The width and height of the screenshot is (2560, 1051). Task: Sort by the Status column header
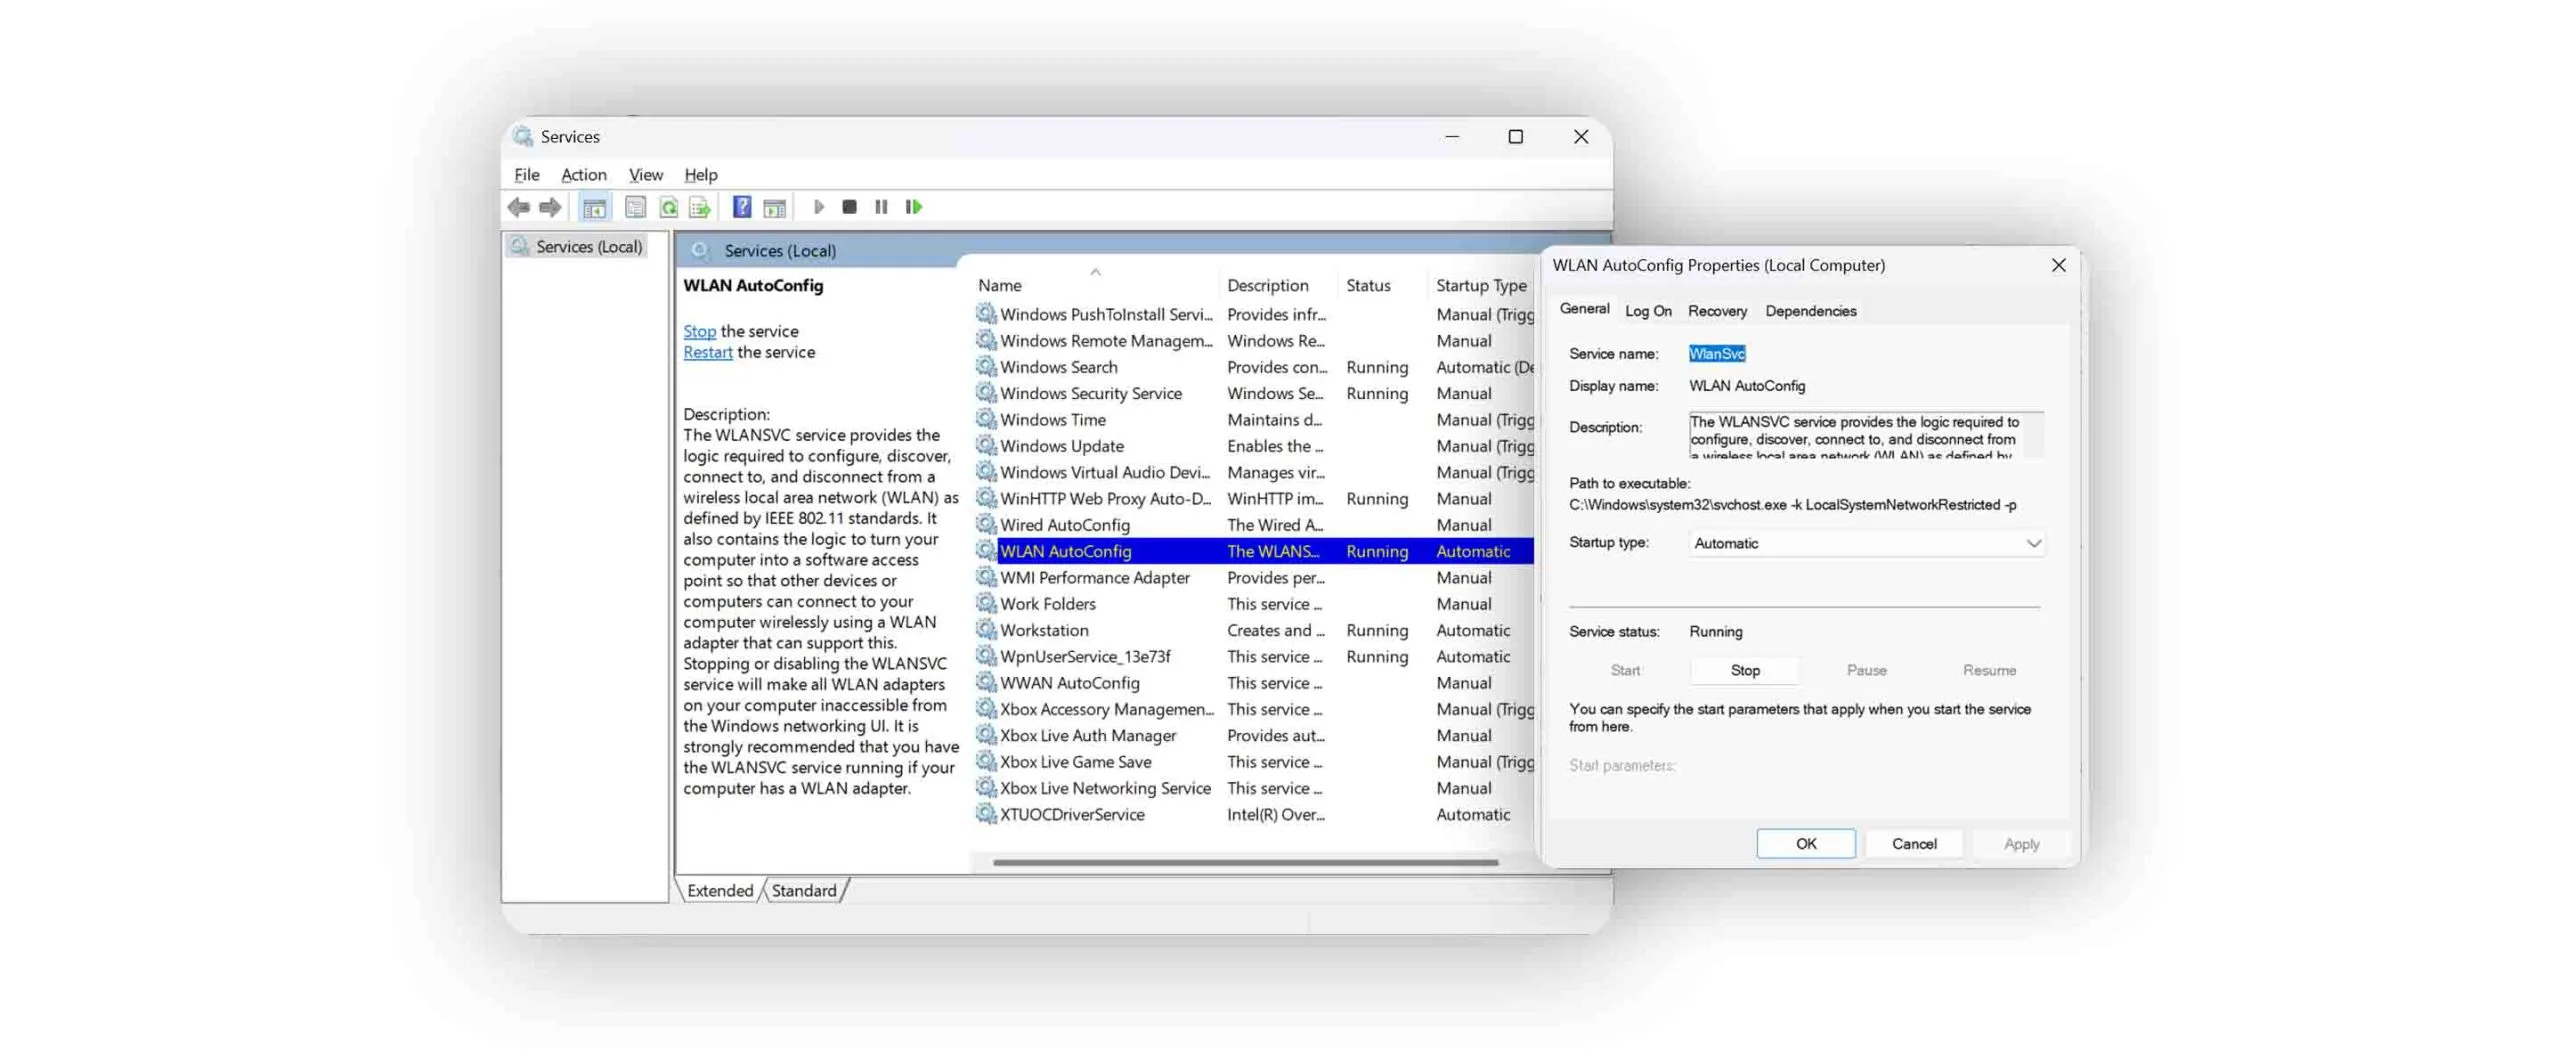[x=1368, y=286]
